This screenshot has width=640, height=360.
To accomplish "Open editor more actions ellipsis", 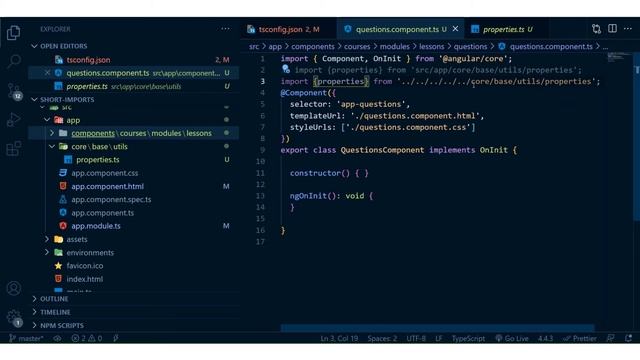I will (628, 29).
